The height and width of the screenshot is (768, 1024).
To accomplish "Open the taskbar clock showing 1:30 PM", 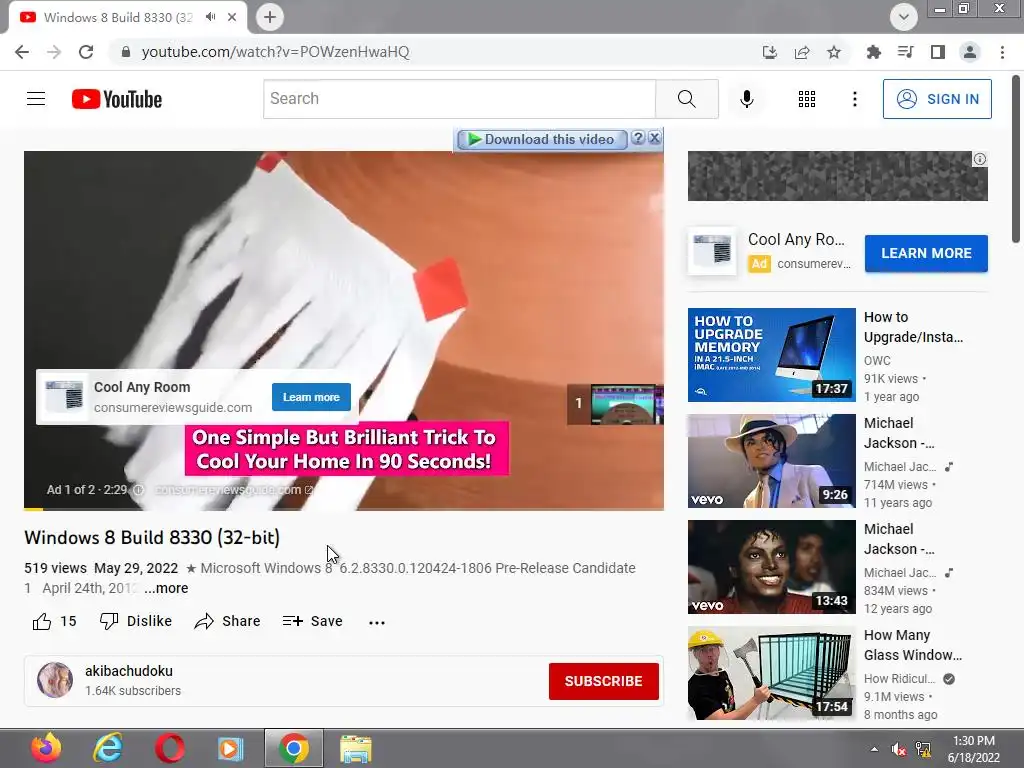I will pos(973,749).
